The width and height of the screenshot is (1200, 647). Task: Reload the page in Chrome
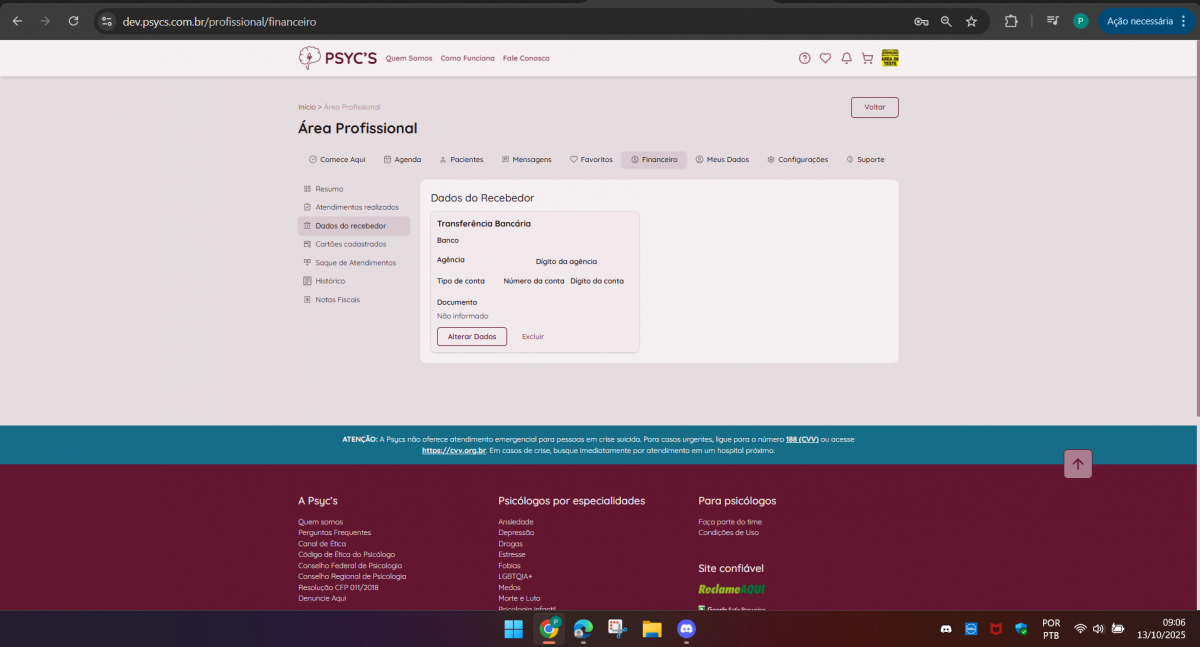click(73, 21)
